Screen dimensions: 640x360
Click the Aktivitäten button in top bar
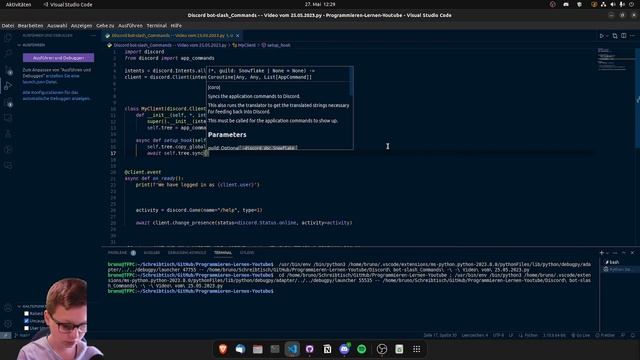[x=18, y=4]
